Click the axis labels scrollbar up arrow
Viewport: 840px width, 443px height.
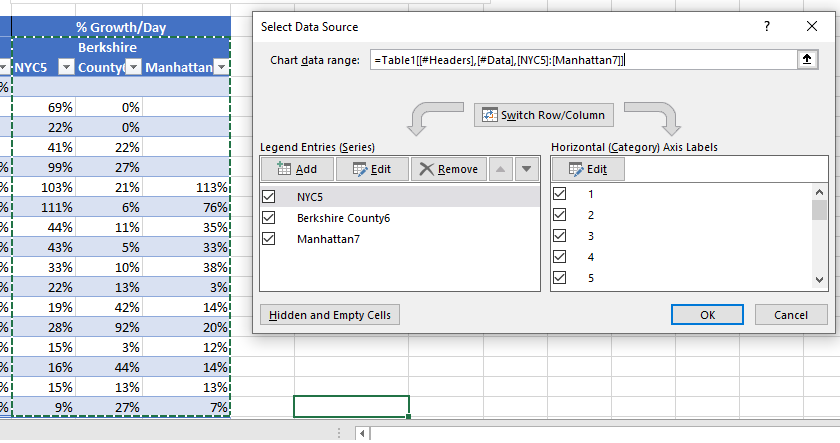coord(819,192)
